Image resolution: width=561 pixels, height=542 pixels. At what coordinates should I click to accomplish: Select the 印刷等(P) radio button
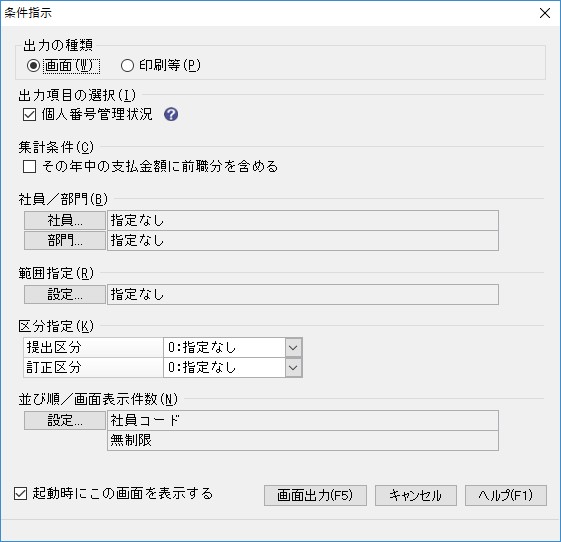click(127, 65)
